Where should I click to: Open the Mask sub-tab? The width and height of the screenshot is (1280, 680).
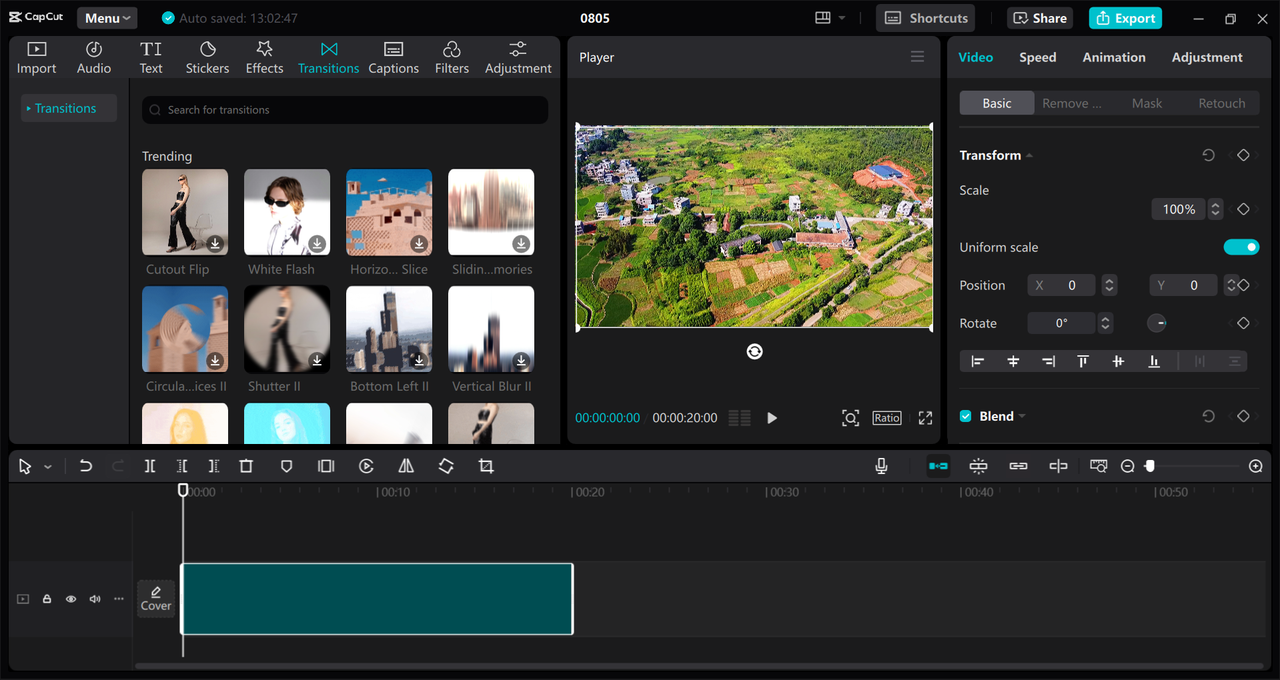click(1146, 103)
